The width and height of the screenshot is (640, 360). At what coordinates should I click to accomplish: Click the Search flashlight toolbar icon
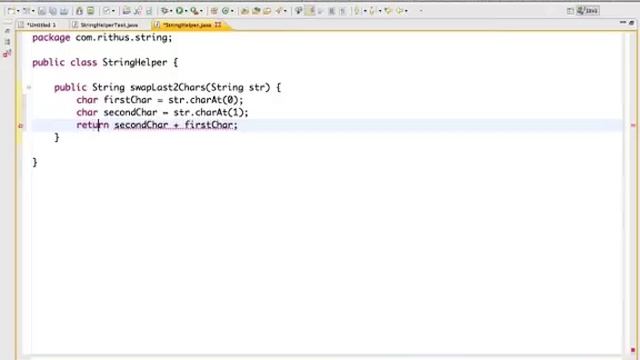pos(280,11)
